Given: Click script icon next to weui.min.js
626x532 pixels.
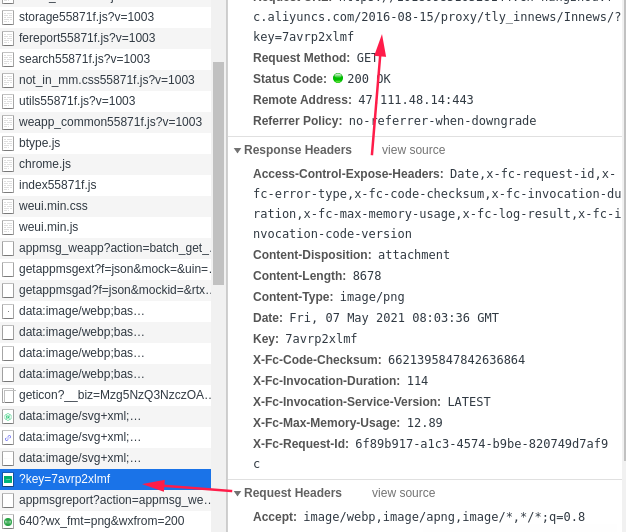Looking at the screenshot, I should 8,227.
